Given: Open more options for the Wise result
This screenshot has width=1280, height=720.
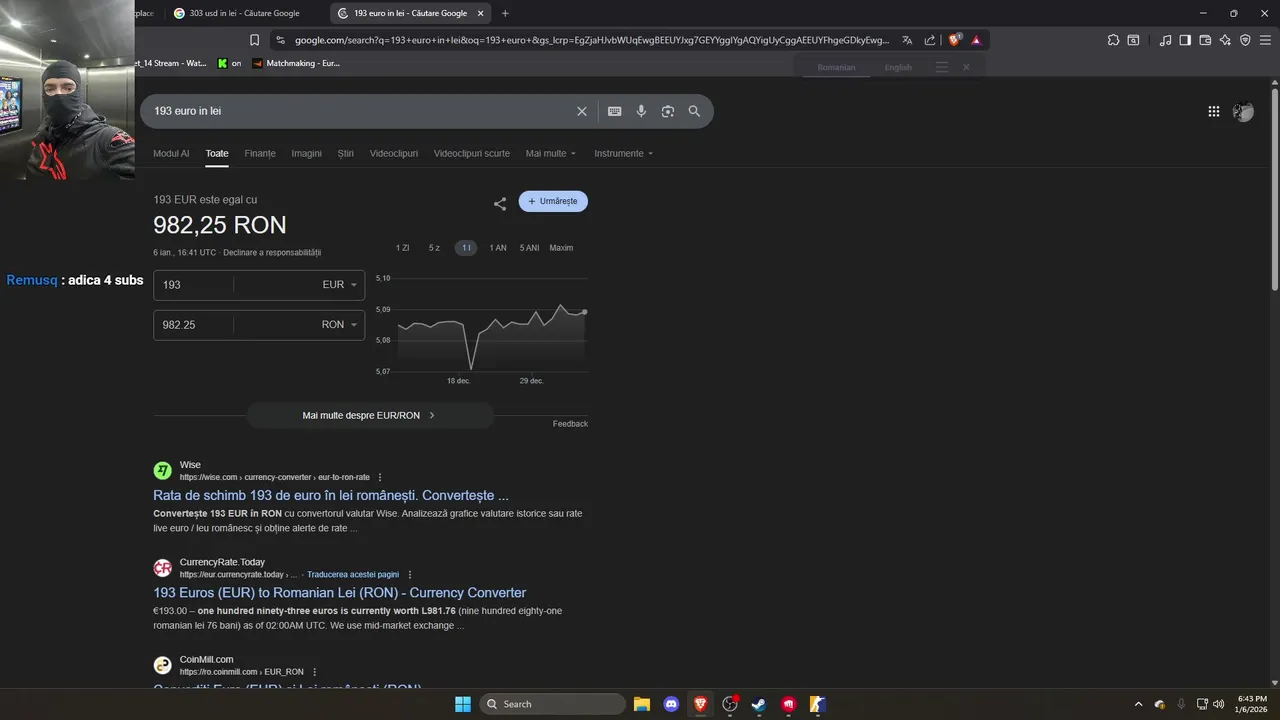Looking at the screenshot, I should coord(380,477).
